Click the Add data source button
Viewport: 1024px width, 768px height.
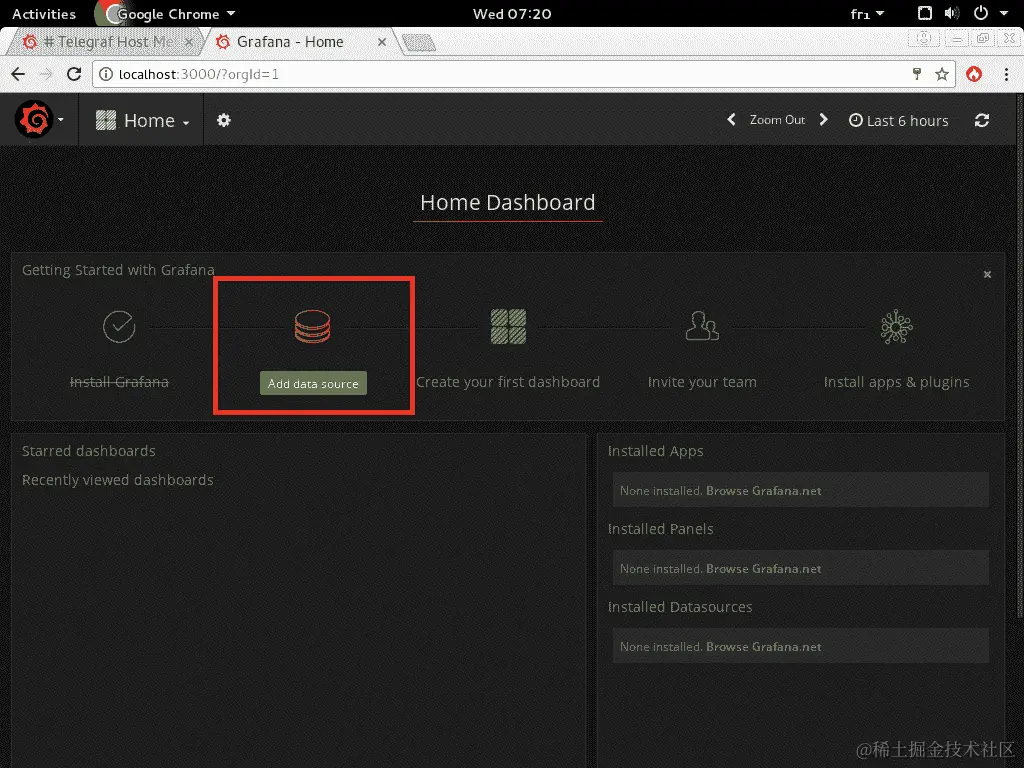(313, 383)
